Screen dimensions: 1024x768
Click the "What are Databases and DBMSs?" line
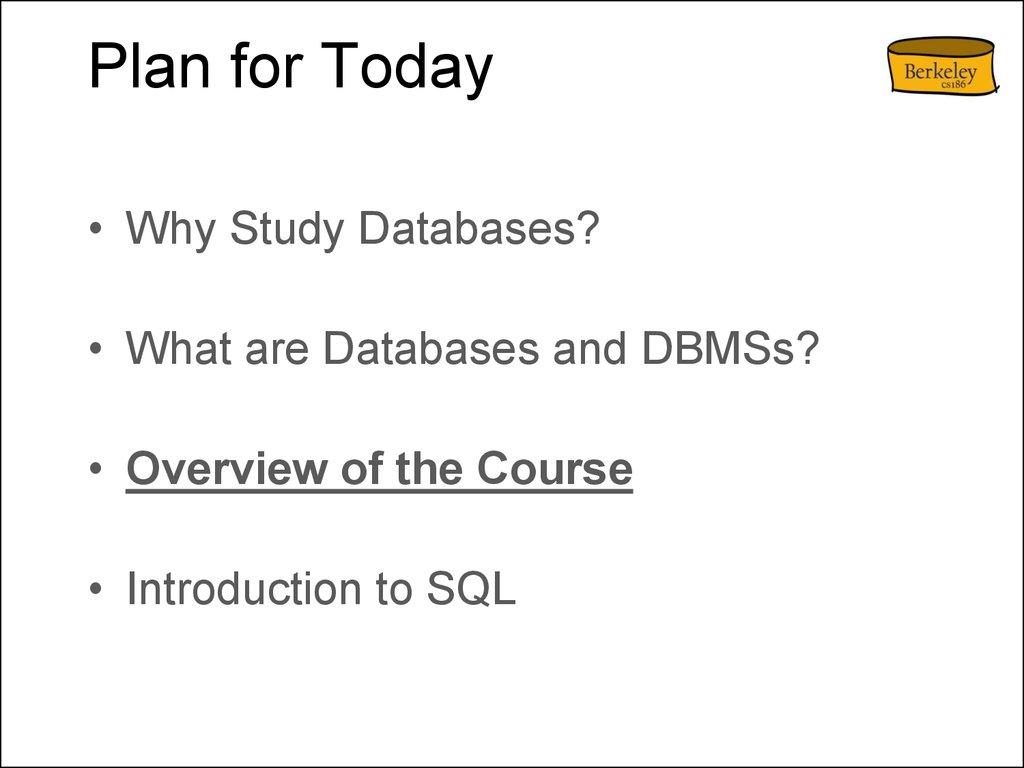472,349
